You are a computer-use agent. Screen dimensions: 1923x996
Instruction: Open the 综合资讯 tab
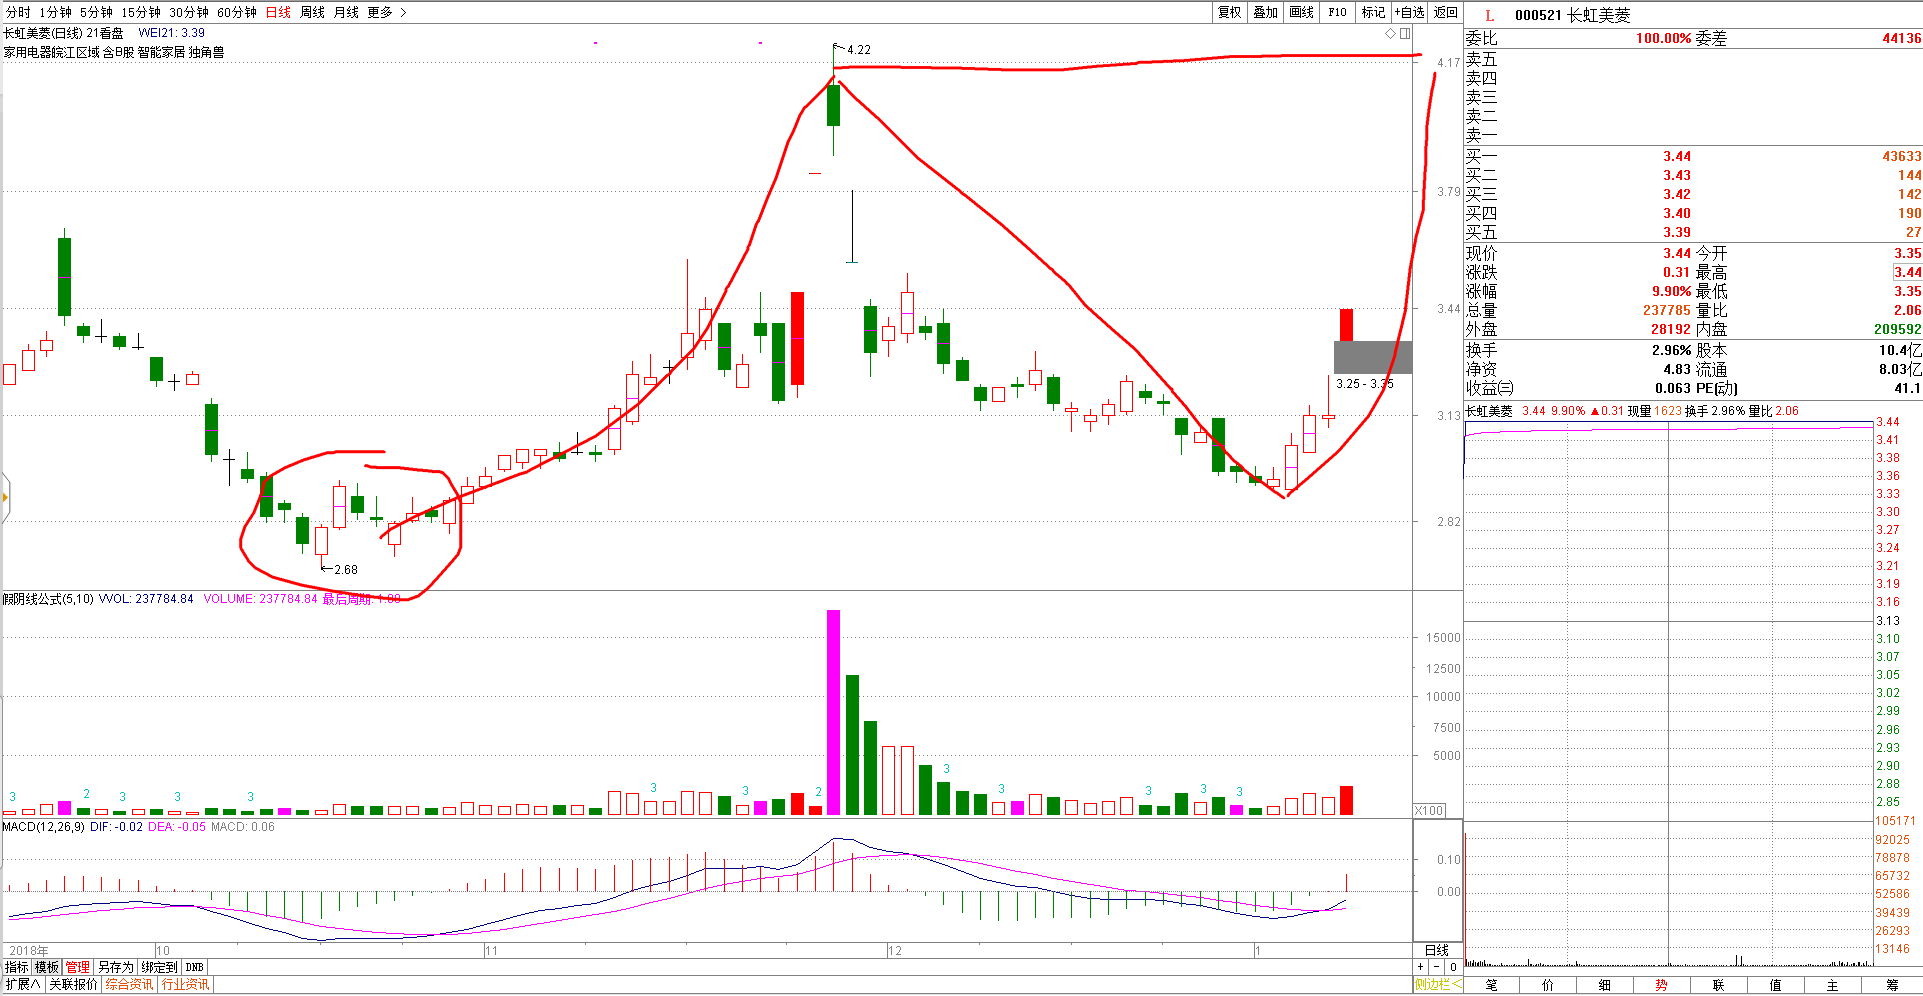(x=129, y=985)
